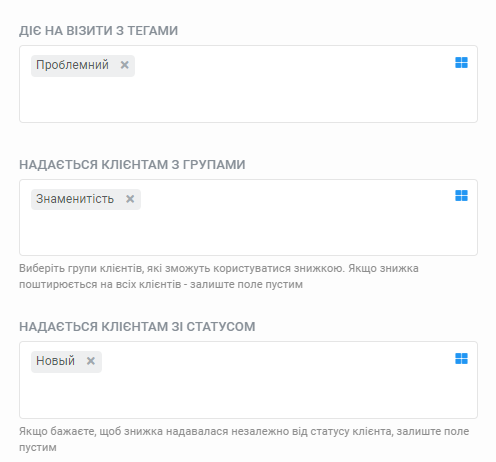496x462 pixels.
Task: Open group list grid icon in client groups field
Action: [461, 196]
